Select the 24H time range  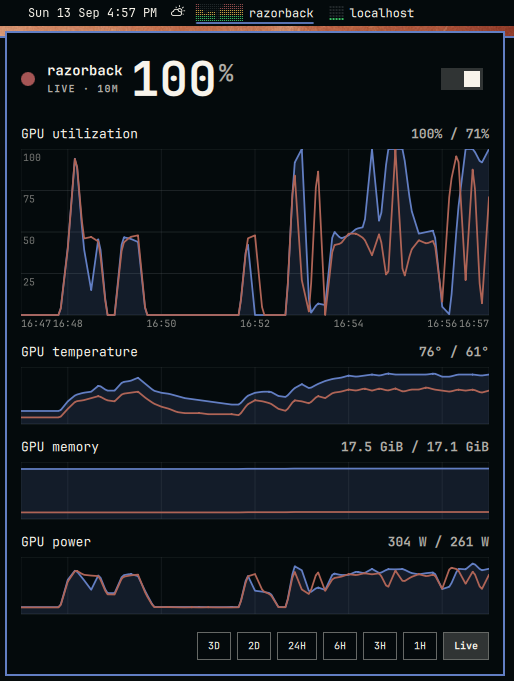pyautogui.click(x=297, y=646)
